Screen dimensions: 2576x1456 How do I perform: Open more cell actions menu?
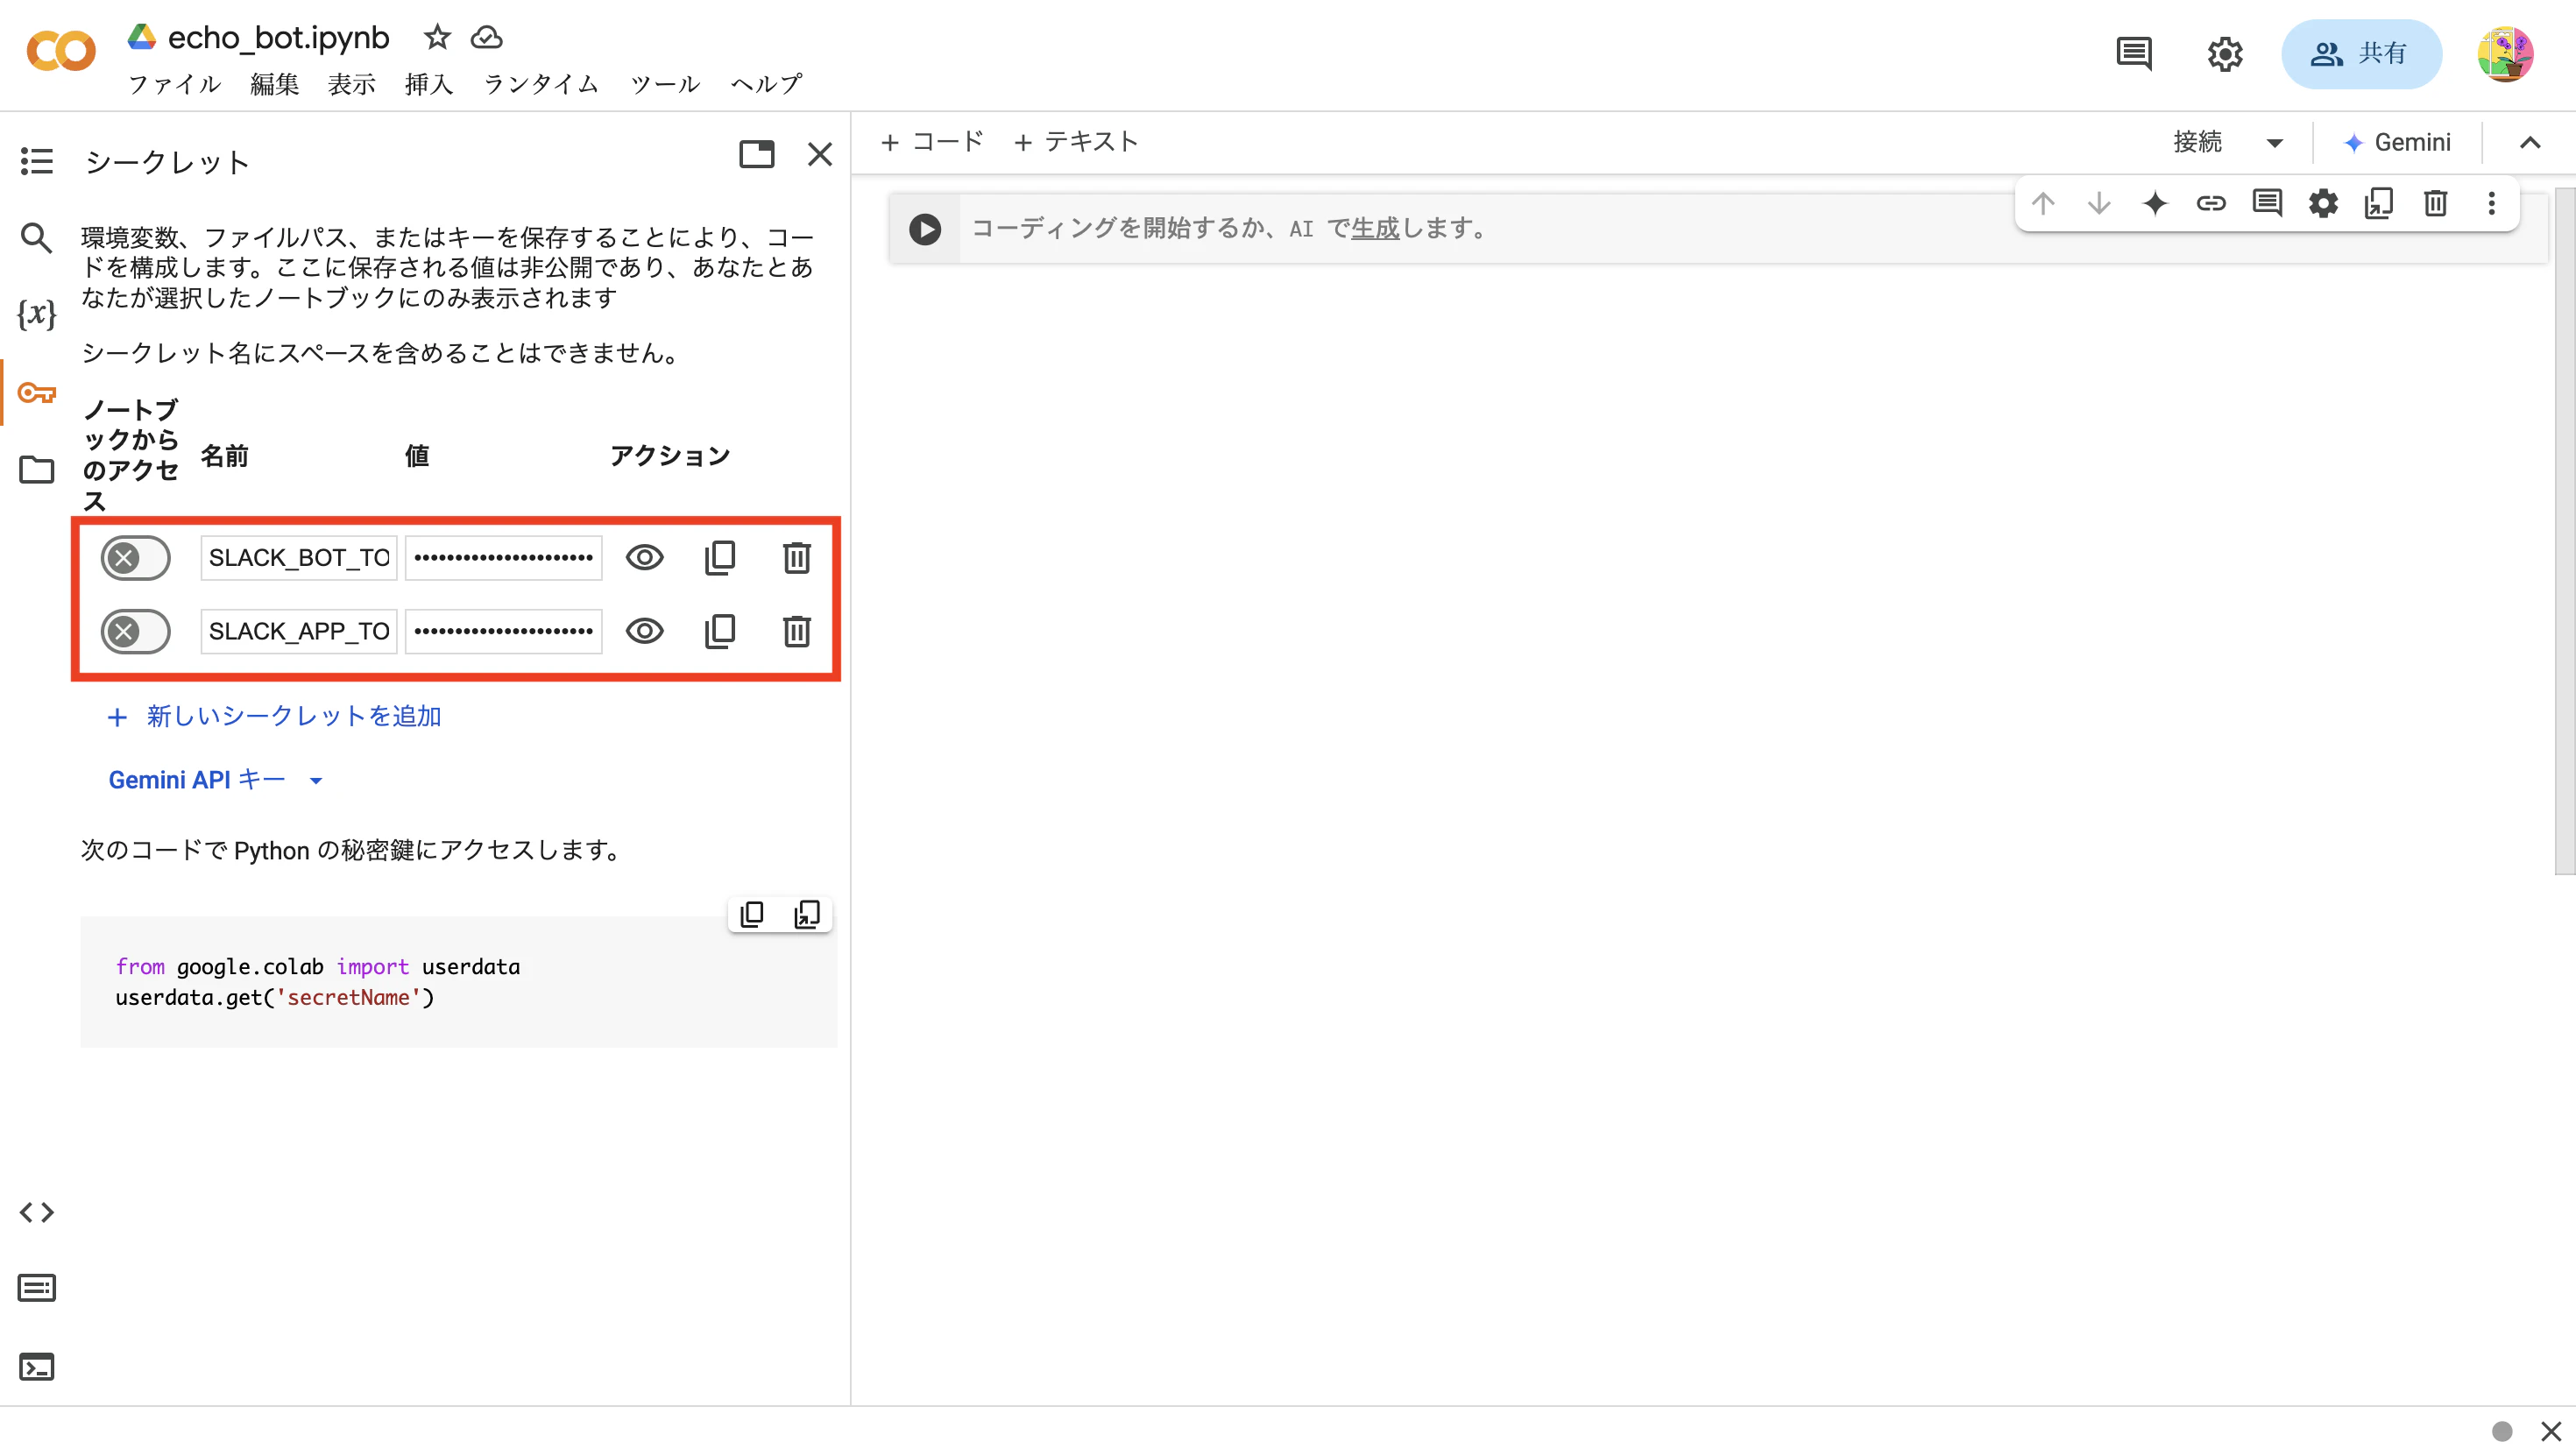pyautogui.click(x=2492, y=204)
